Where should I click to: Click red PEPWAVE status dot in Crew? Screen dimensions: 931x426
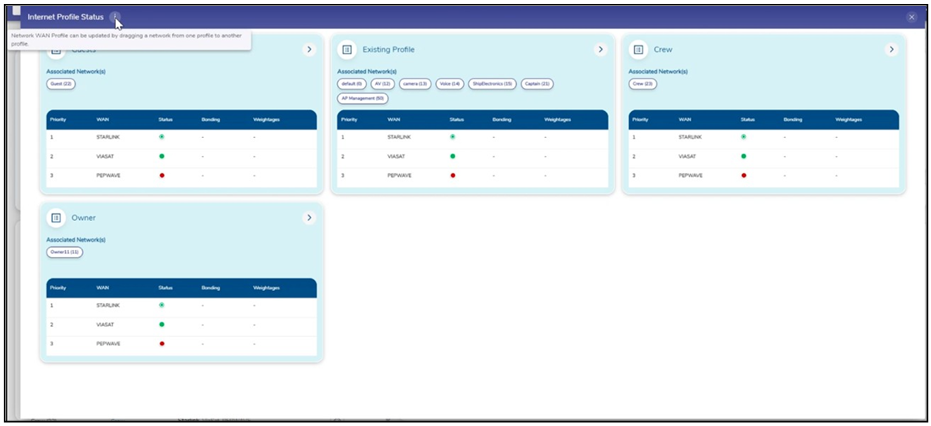point(743,175)
